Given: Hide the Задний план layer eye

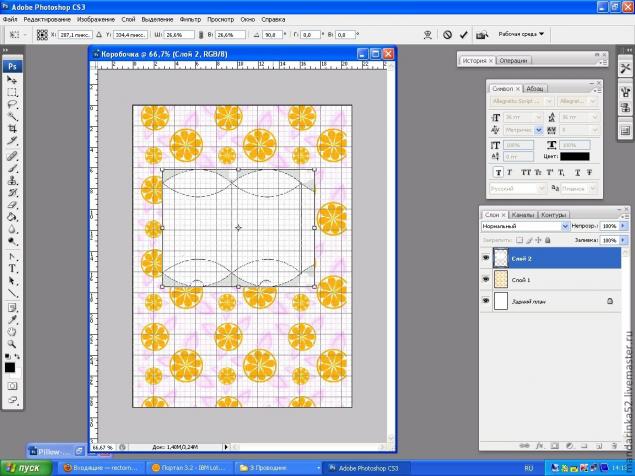Looking at the screenshot, I should 486,301.
